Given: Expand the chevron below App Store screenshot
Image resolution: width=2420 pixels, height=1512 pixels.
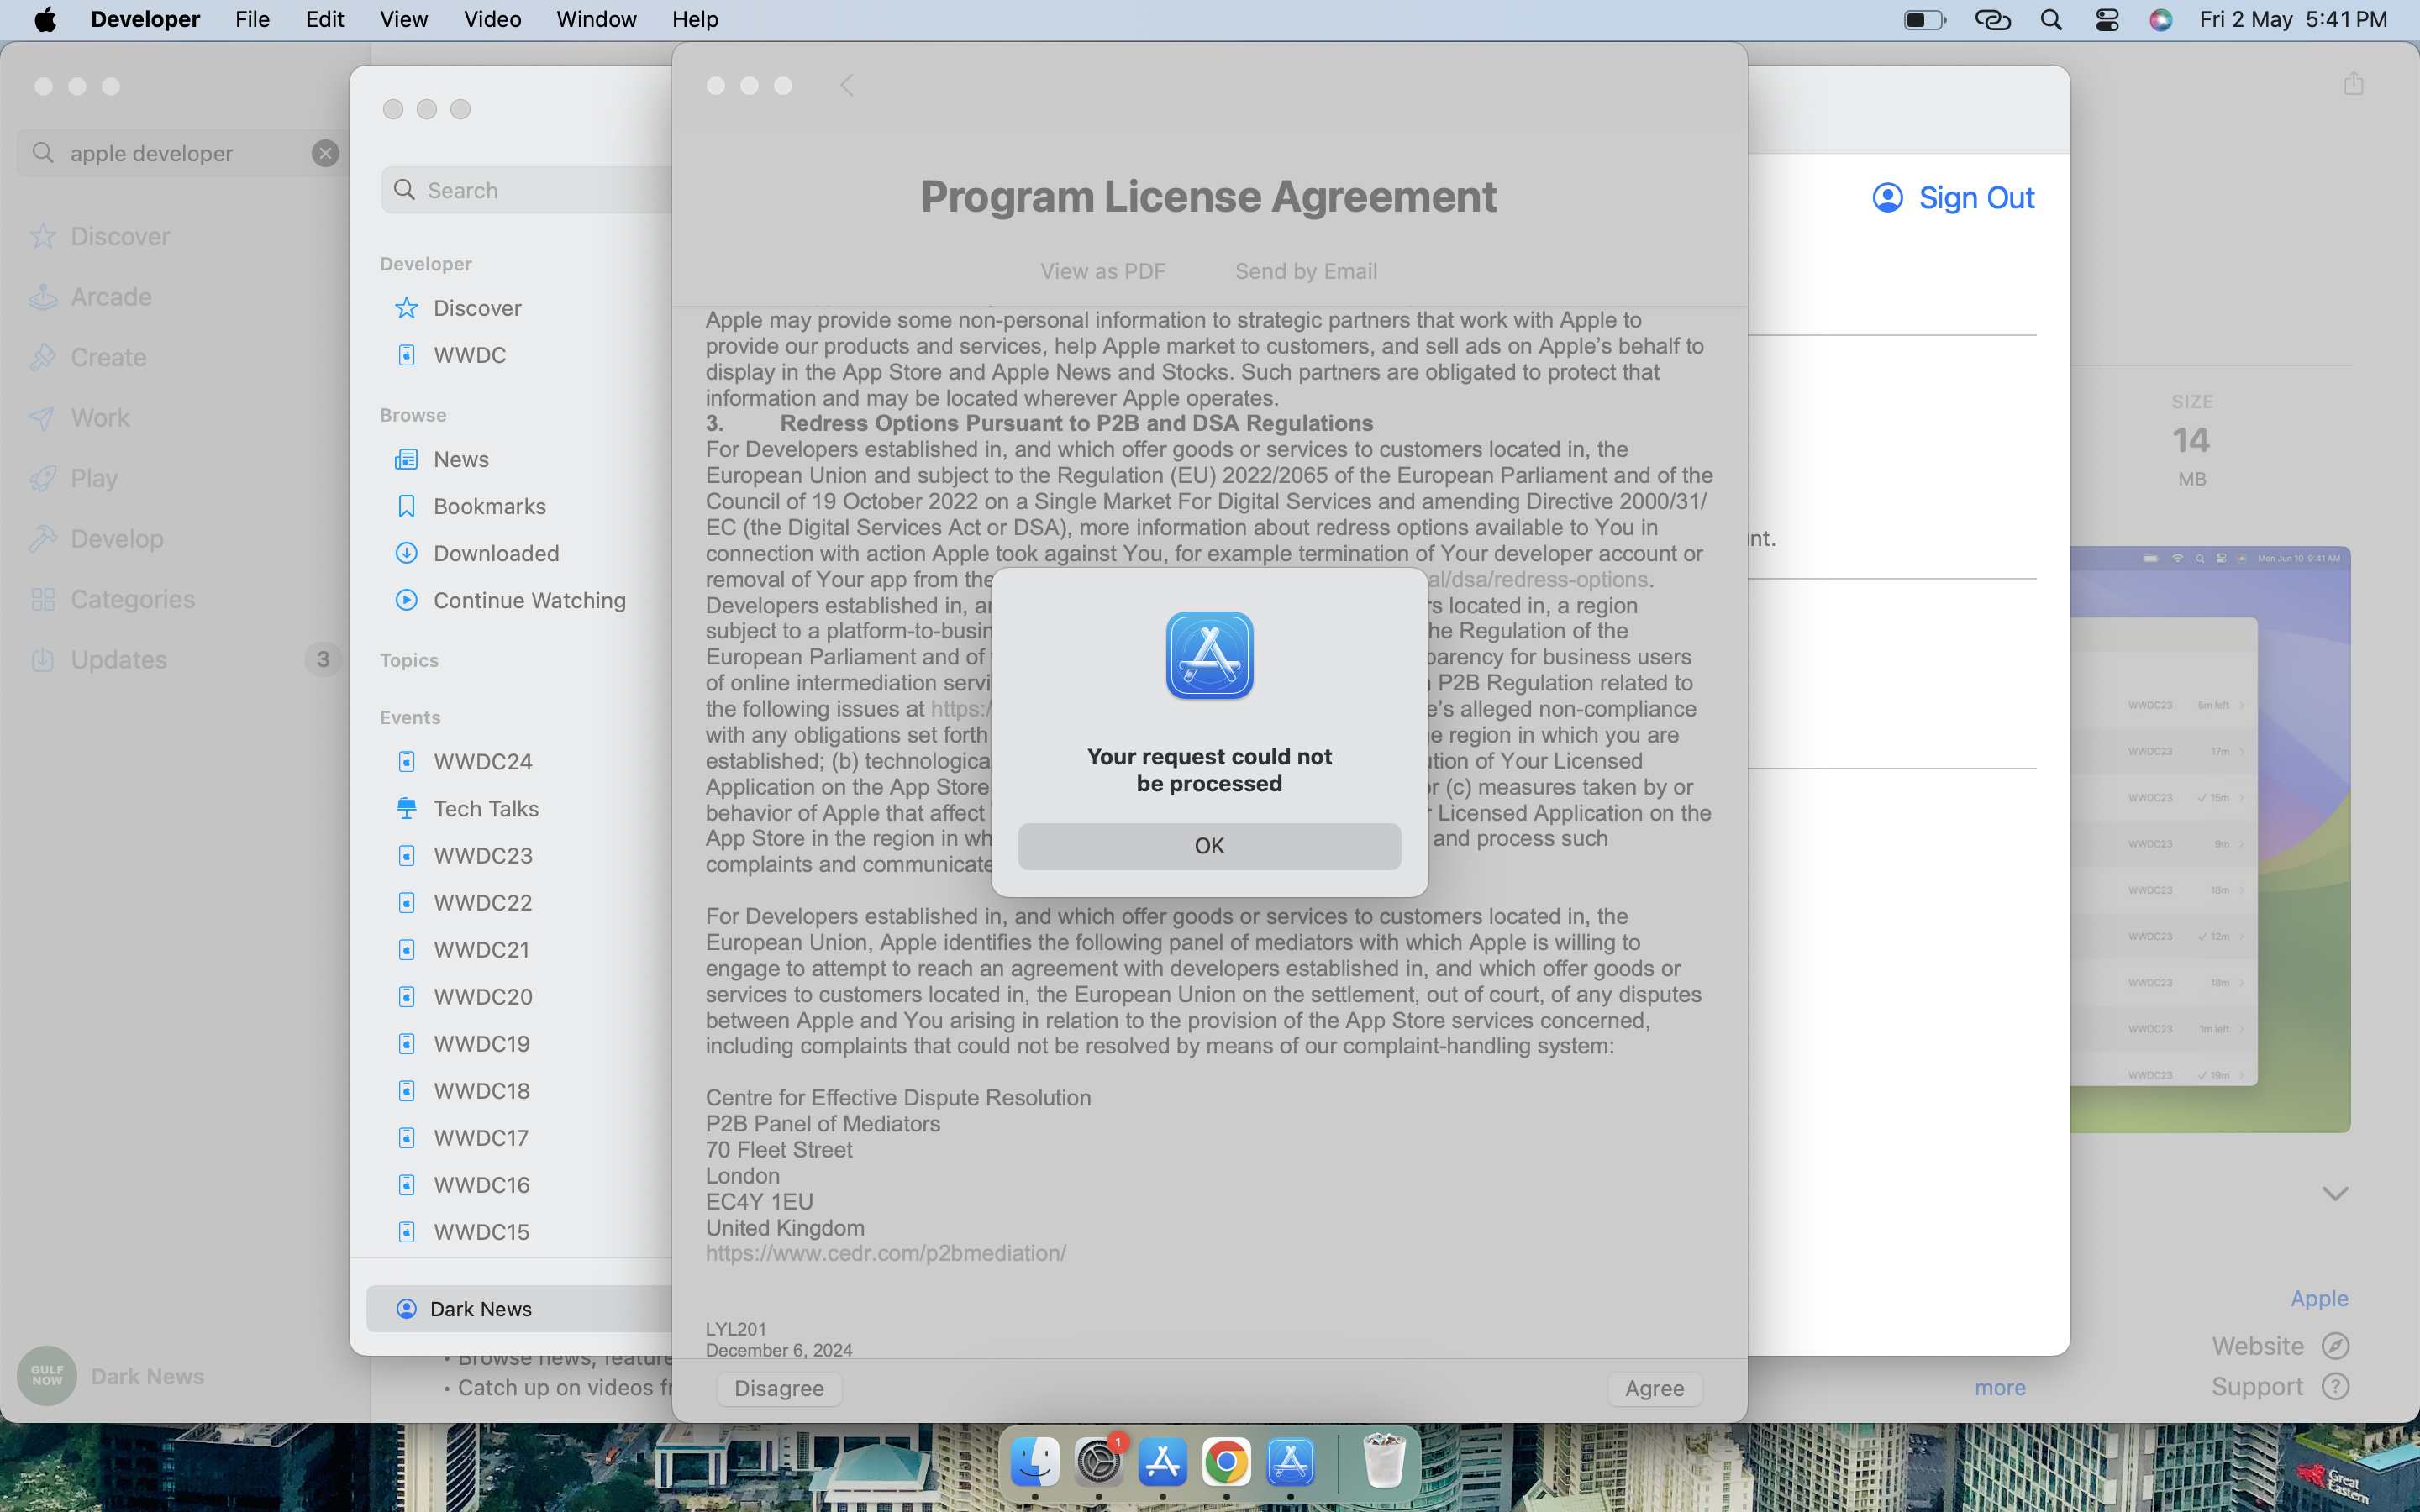Looking at the screenshot, I should (2335, 1193).
